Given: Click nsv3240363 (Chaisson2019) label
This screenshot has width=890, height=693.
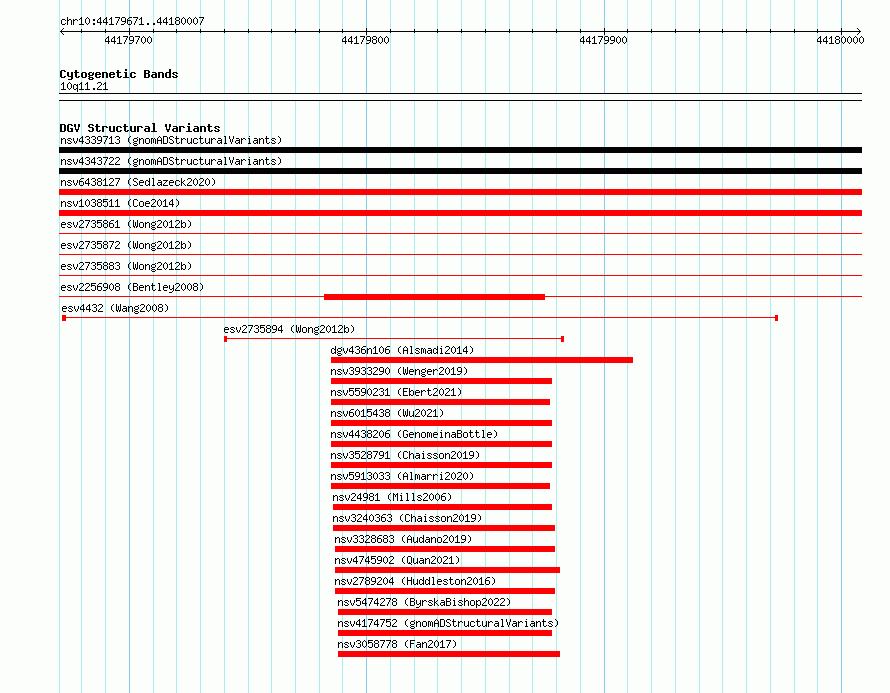Looking at the screenshot, I should [407, 518].
